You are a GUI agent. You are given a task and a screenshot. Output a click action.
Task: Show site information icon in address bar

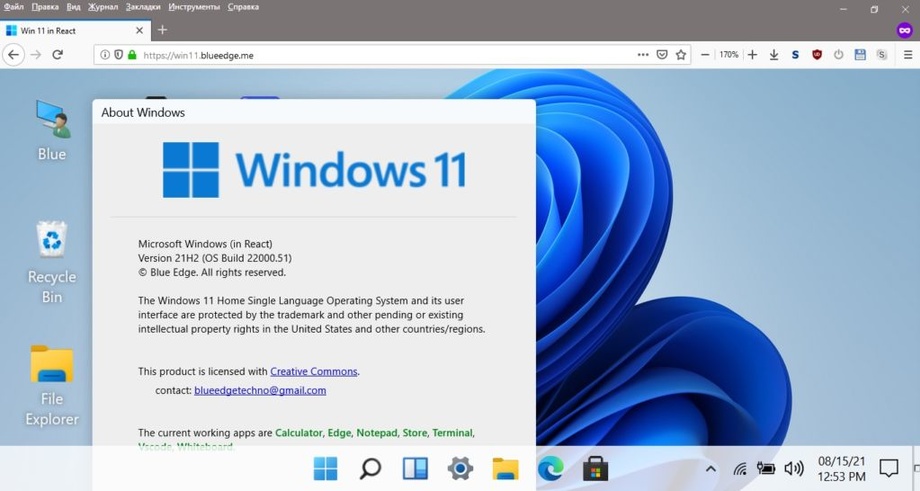click(104, 55)
